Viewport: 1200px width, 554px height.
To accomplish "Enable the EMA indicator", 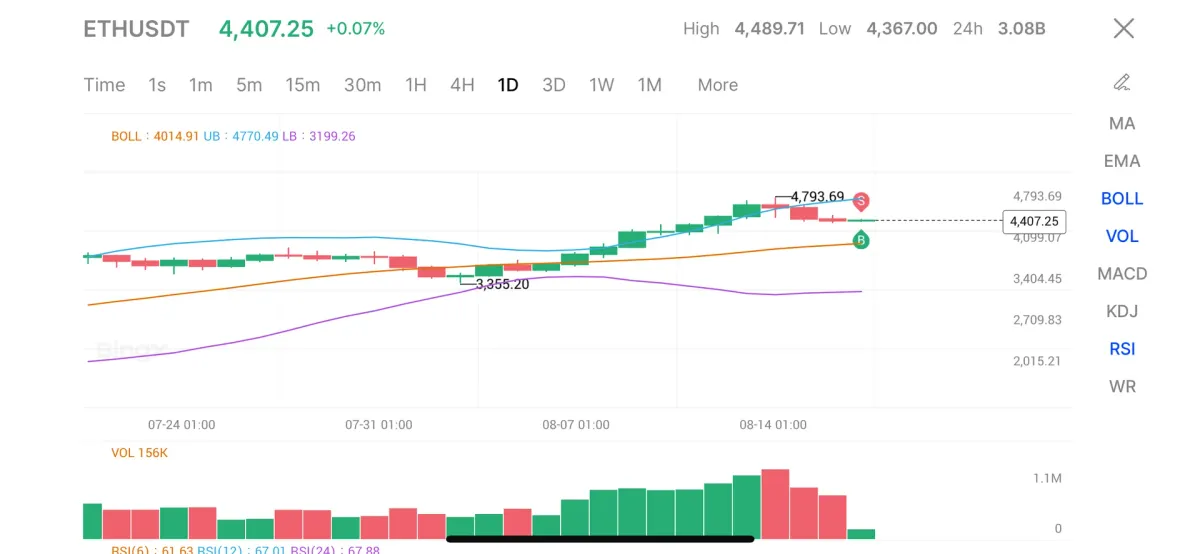I will point(1122,161).
